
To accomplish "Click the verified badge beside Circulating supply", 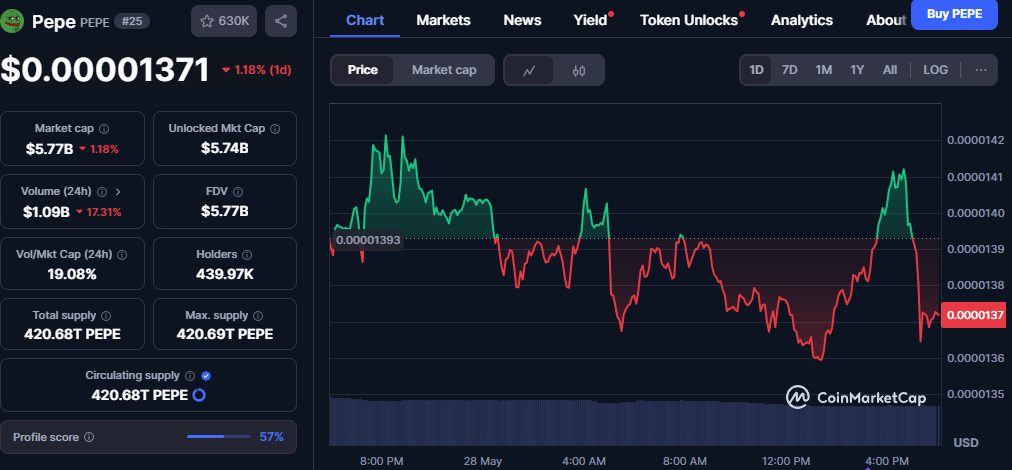I will (206, 376).
